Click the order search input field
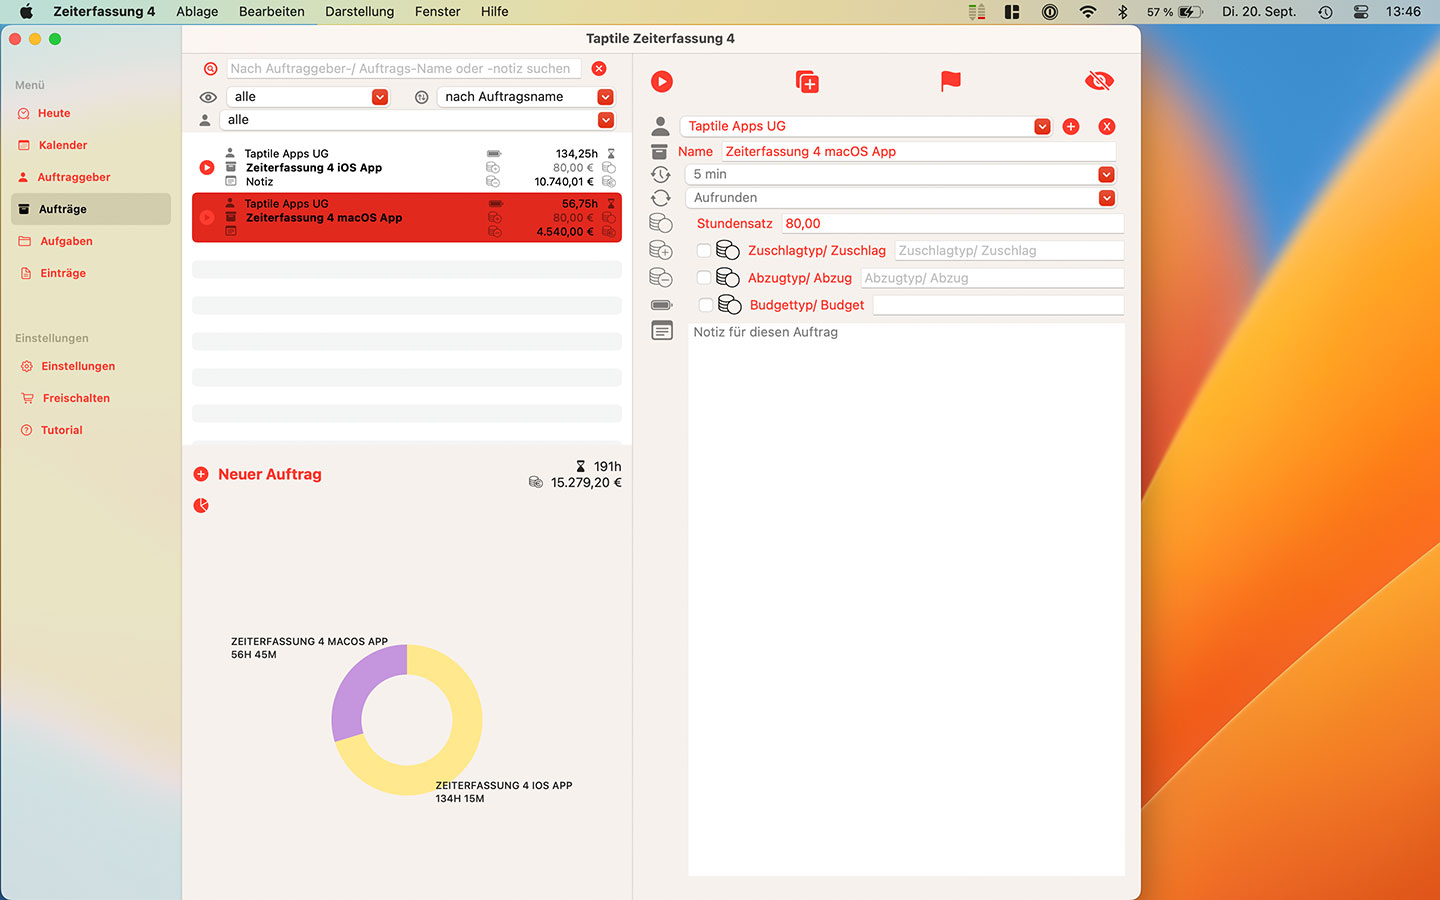This screenshot has width=1440, height=900. (404, 69)
